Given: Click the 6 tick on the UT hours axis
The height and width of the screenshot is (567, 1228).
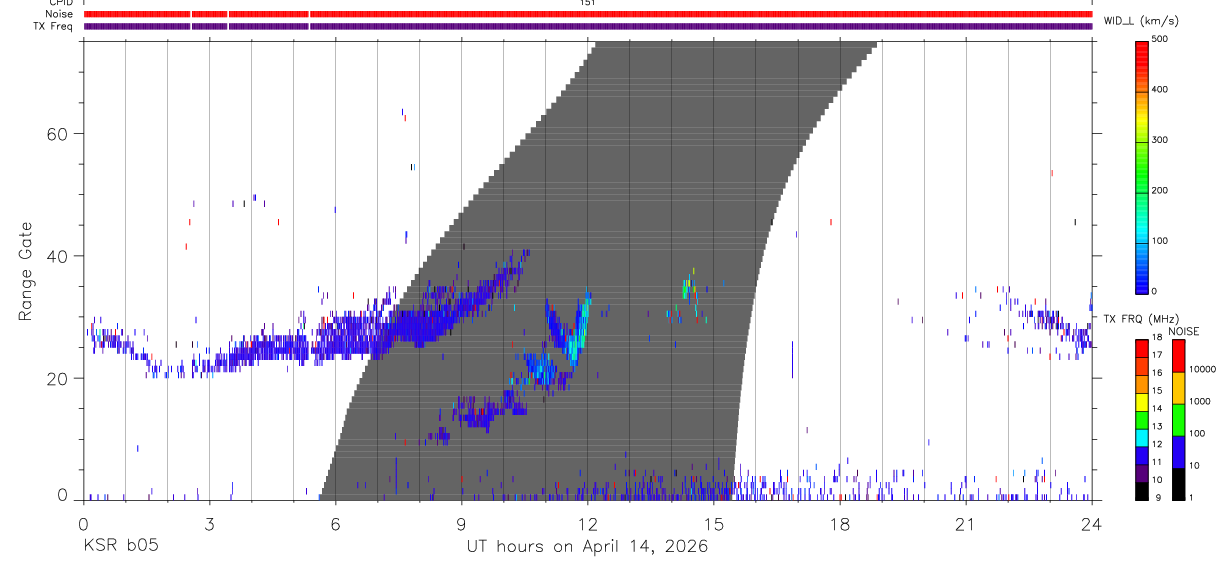Looking at the screenshot, I should click(x=335, y=524).
